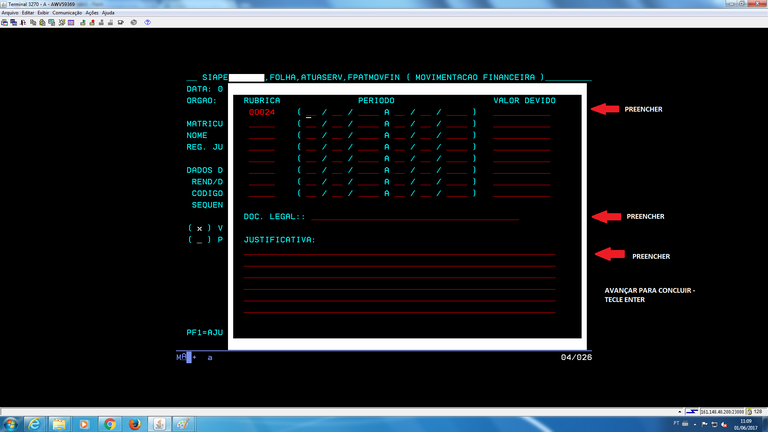Launch Internet Explorer from taskbar
This screenshot has height=432, width=768.
click(33, 423)
